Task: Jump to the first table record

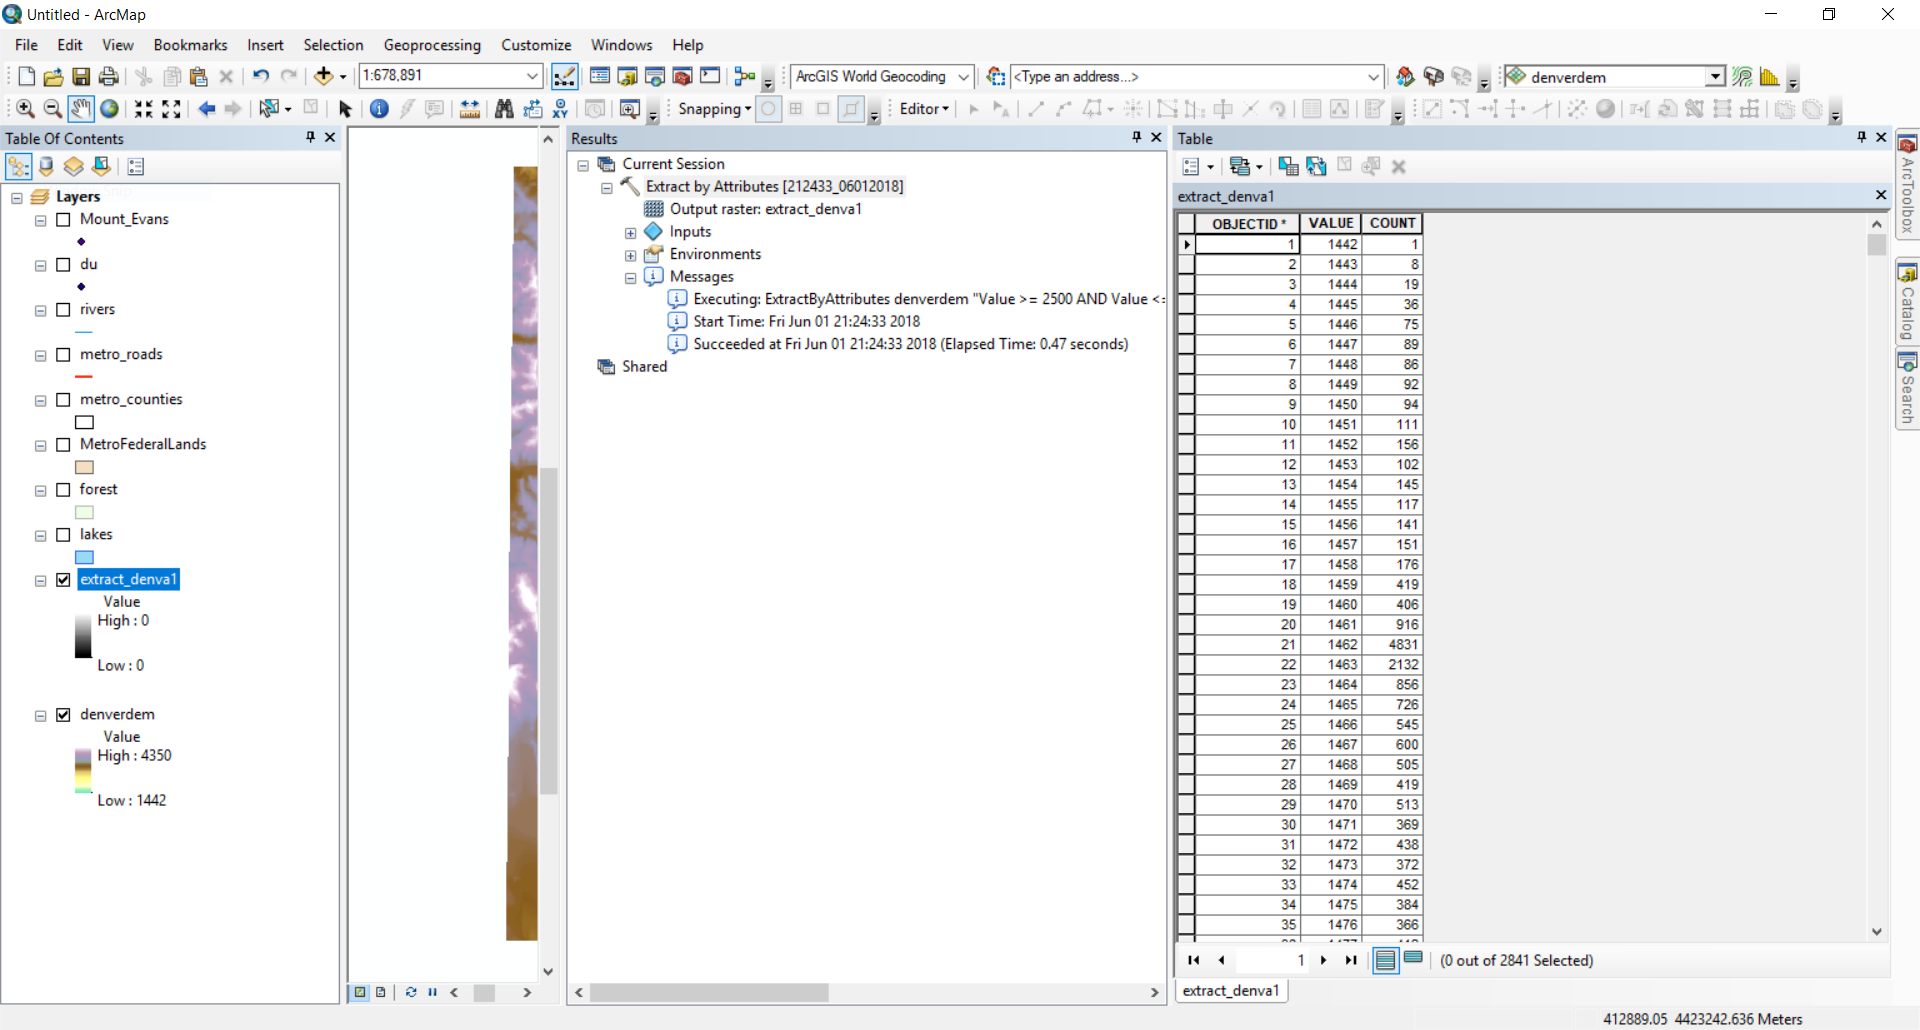Action: point(1193,960)
